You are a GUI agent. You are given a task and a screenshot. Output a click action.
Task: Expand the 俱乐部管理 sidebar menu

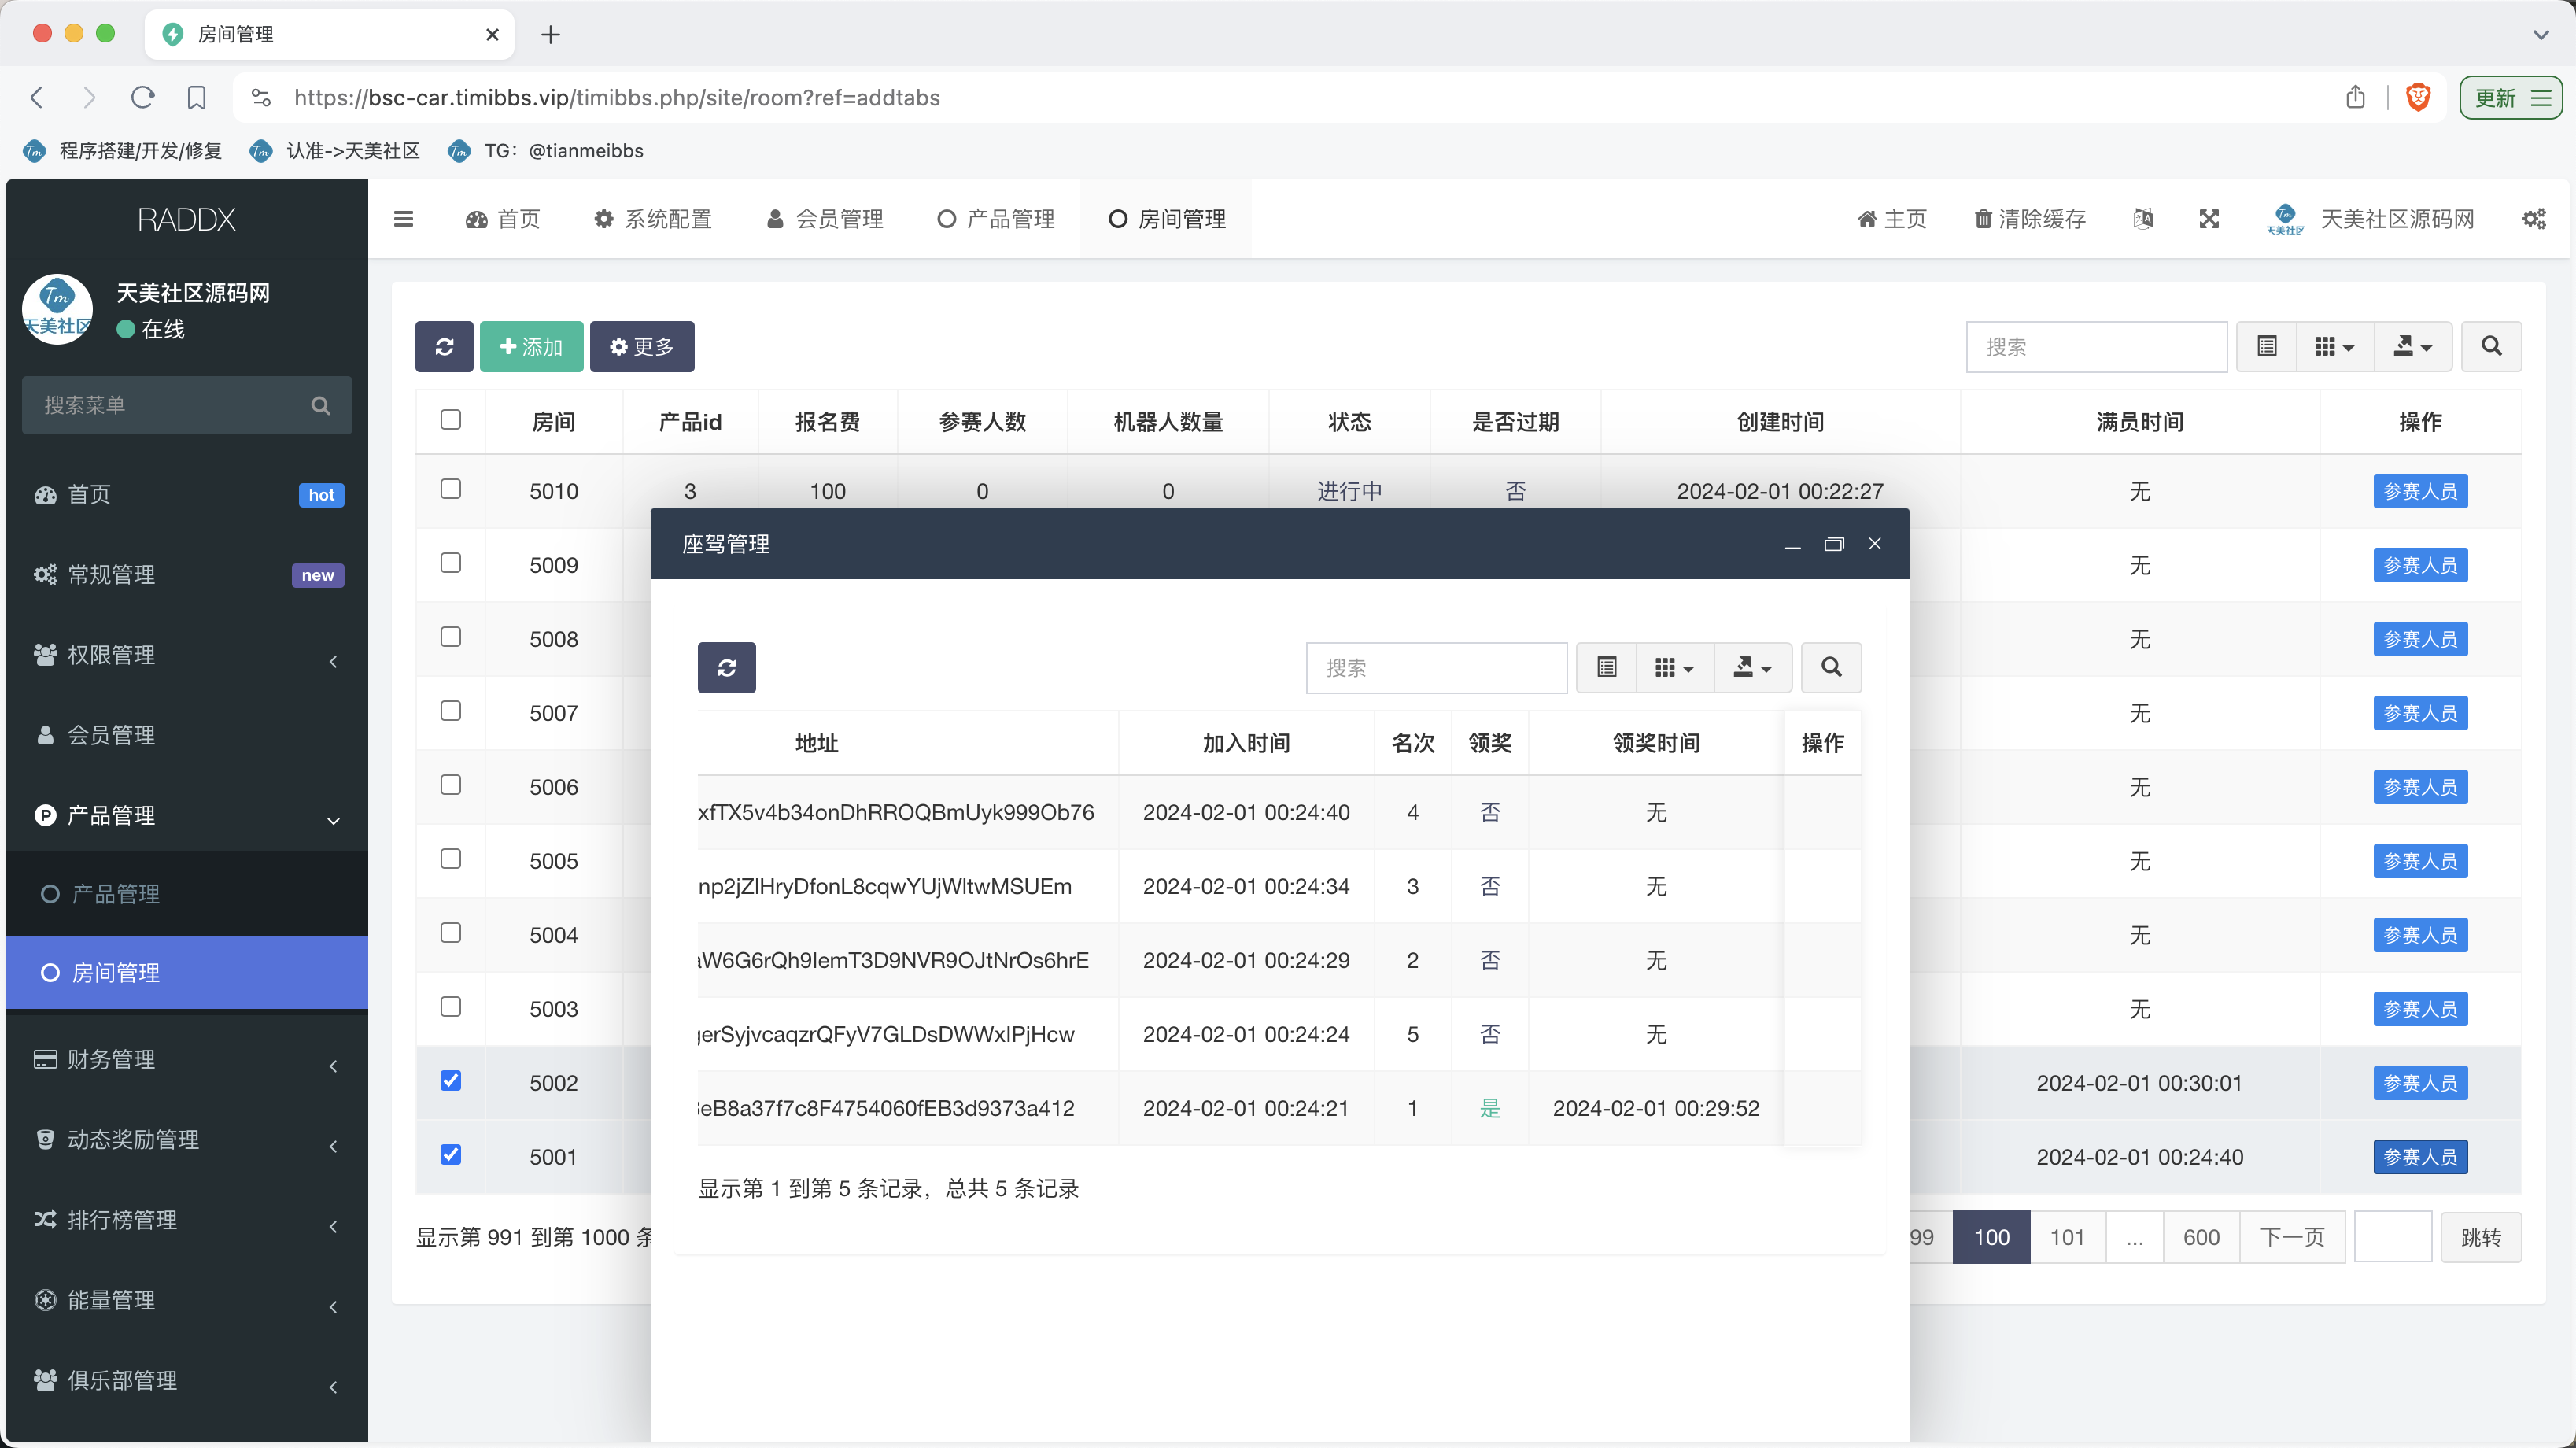[187, 1381]
